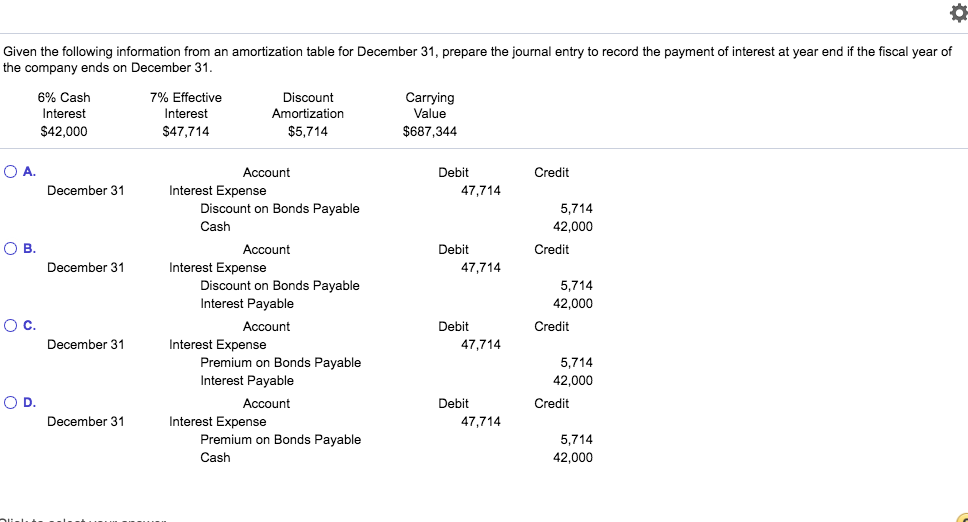Click Cash account line in option A

215,226
